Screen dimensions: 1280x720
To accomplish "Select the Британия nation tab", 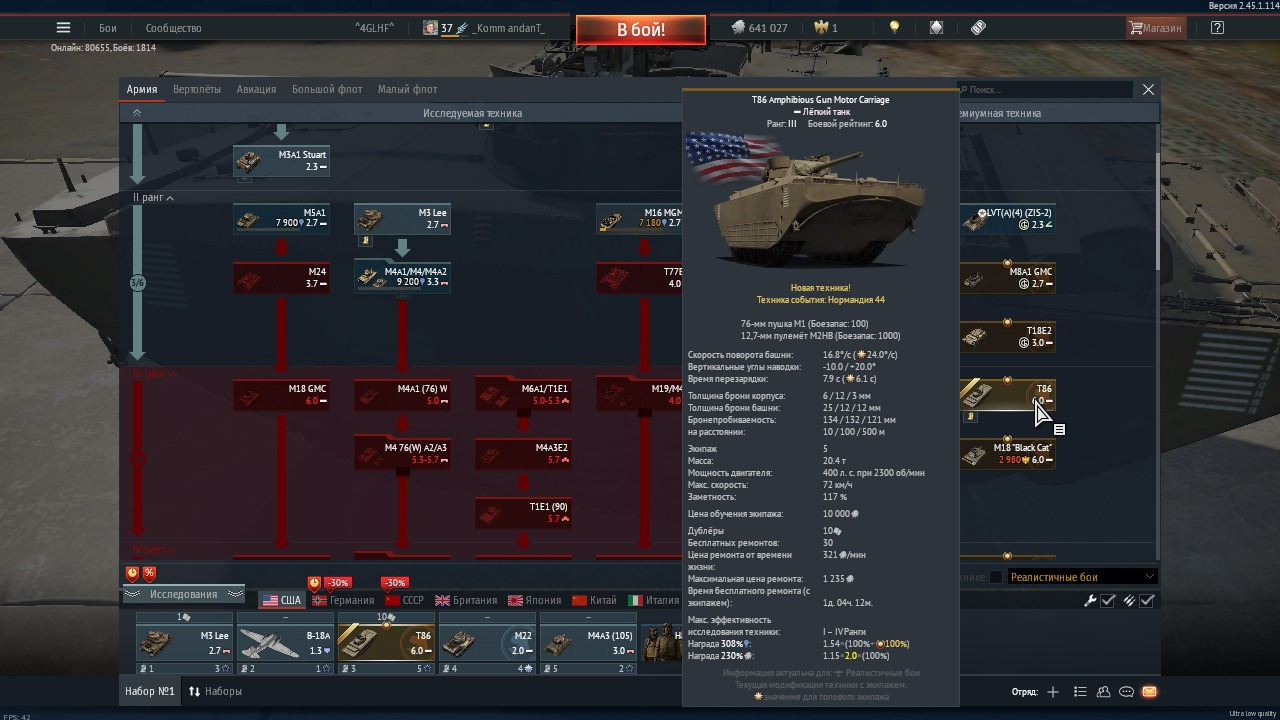I will pos(465,600).
